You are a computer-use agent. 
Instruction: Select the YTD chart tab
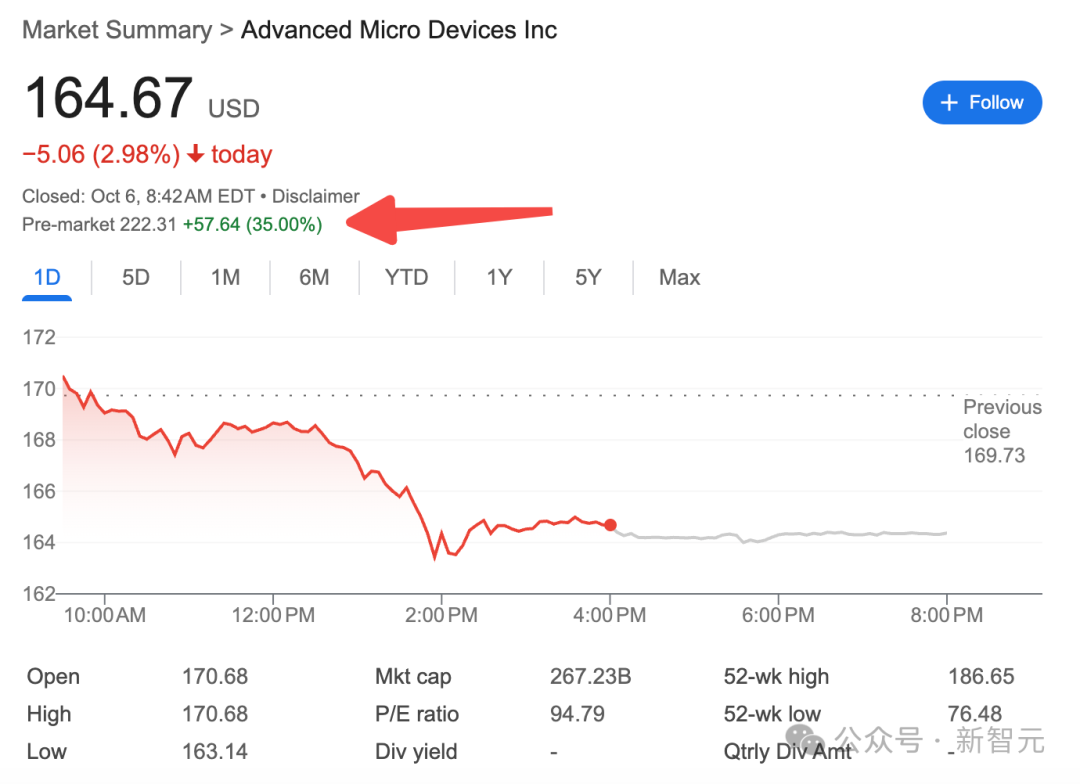(x=406, y=277)
